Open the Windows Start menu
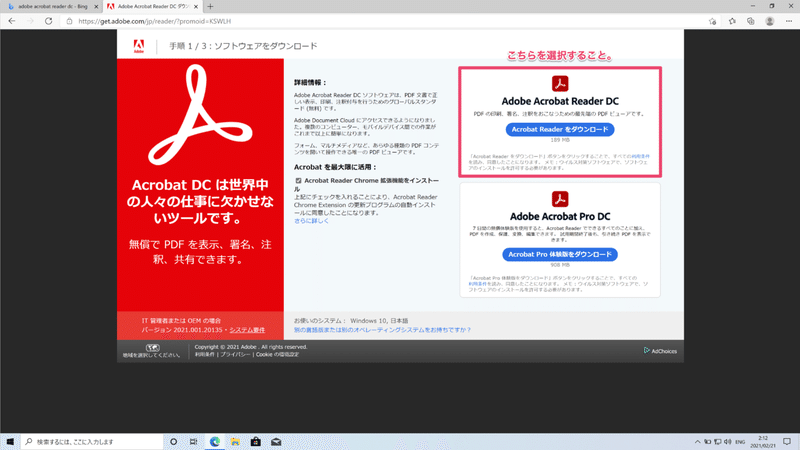 tap(10, 441)
